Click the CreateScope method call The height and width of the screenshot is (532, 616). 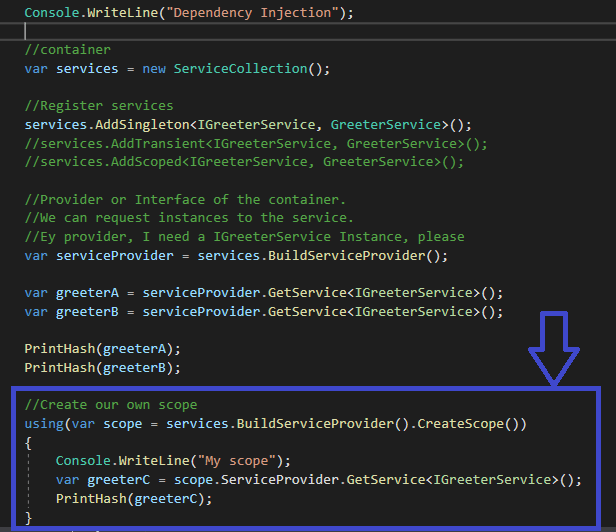click(460, 424)
